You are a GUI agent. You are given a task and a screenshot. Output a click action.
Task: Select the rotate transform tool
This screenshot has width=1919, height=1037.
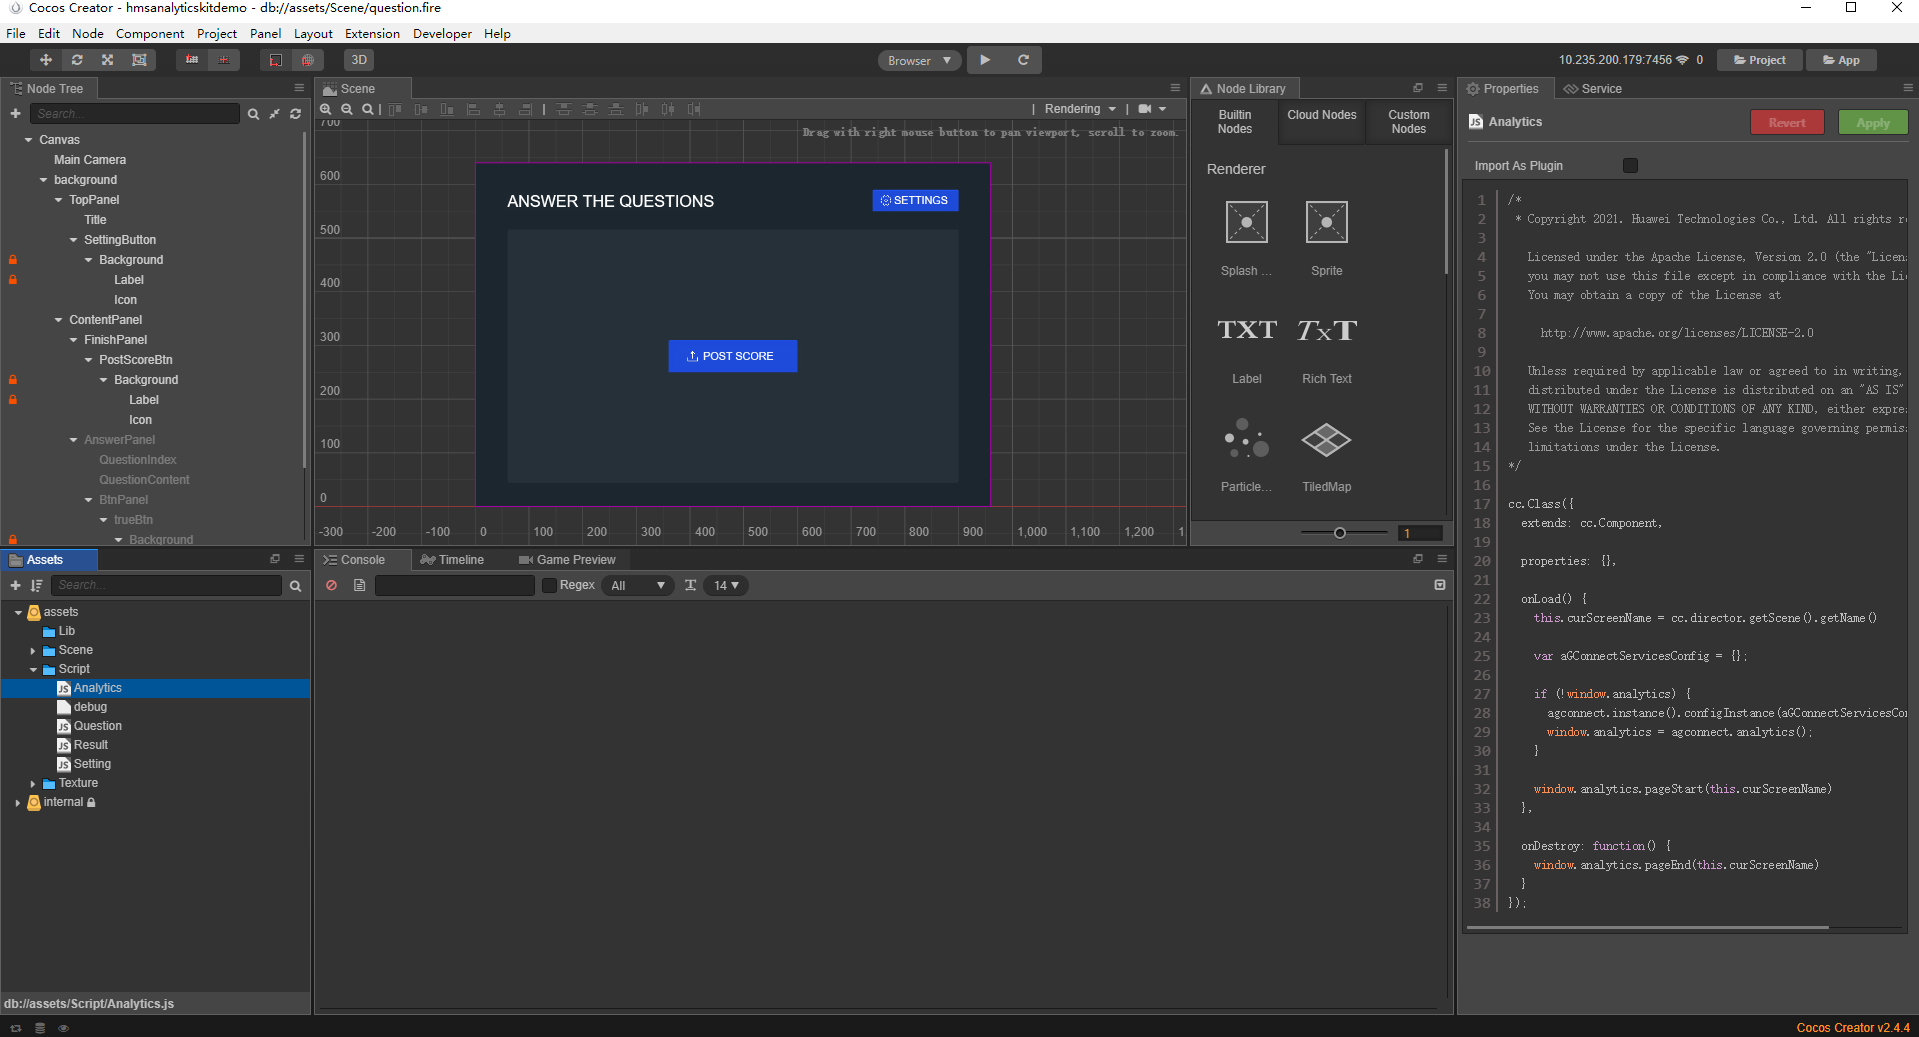pos(77,60)
